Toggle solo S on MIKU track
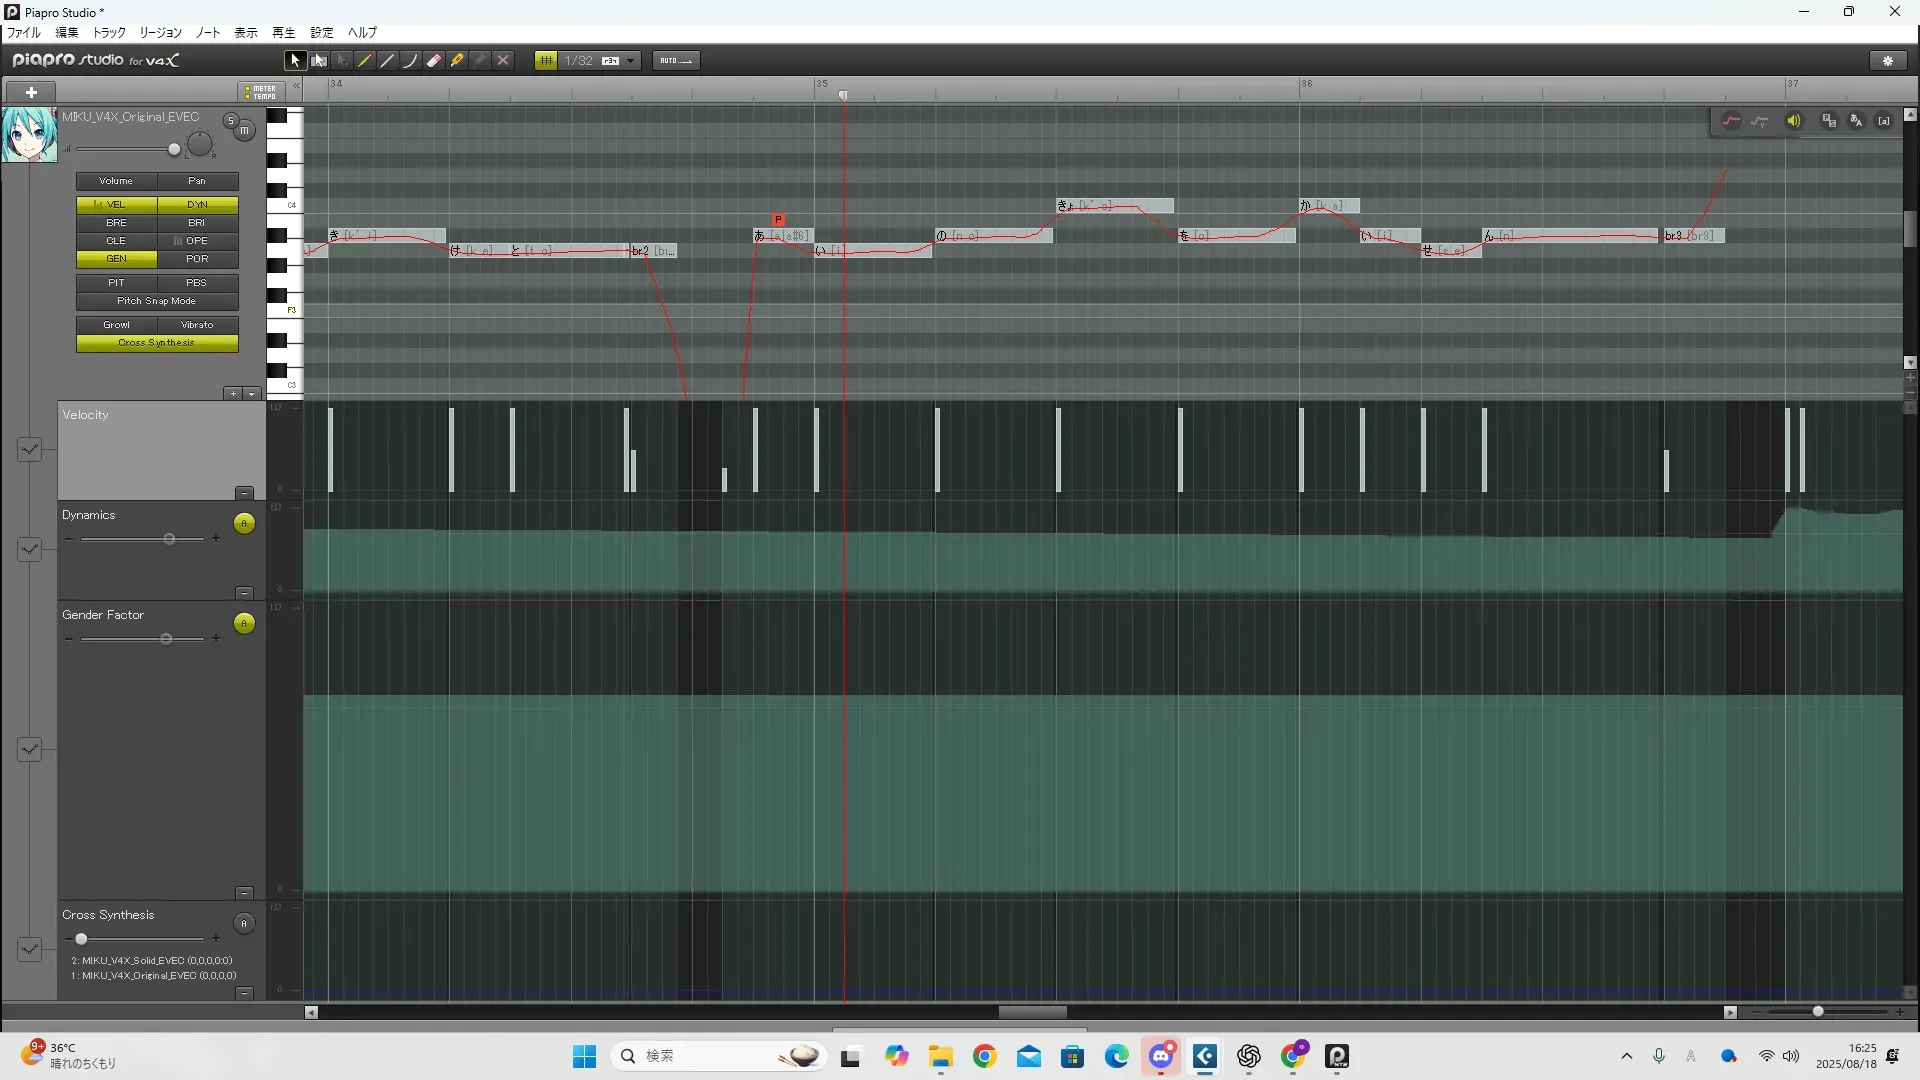1920x1080 pixels. 230,121
